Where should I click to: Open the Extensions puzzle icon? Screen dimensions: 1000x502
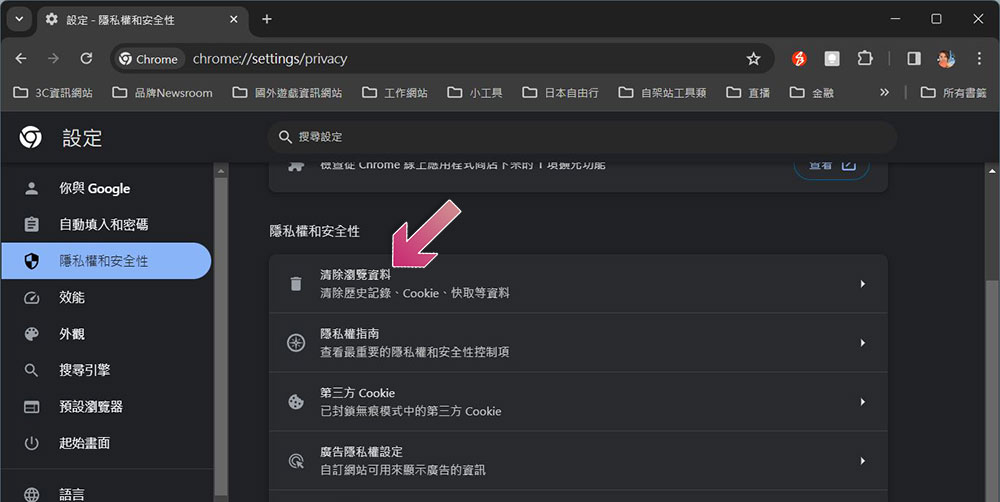[x=865, y=59]
